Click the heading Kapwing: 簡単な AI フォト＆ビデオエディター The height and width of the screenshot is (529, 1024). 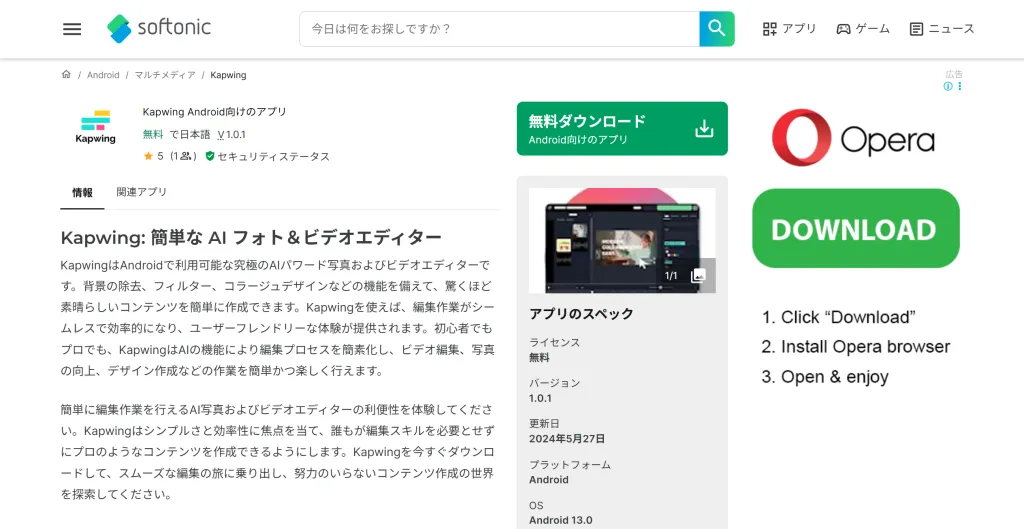(251, 237)
